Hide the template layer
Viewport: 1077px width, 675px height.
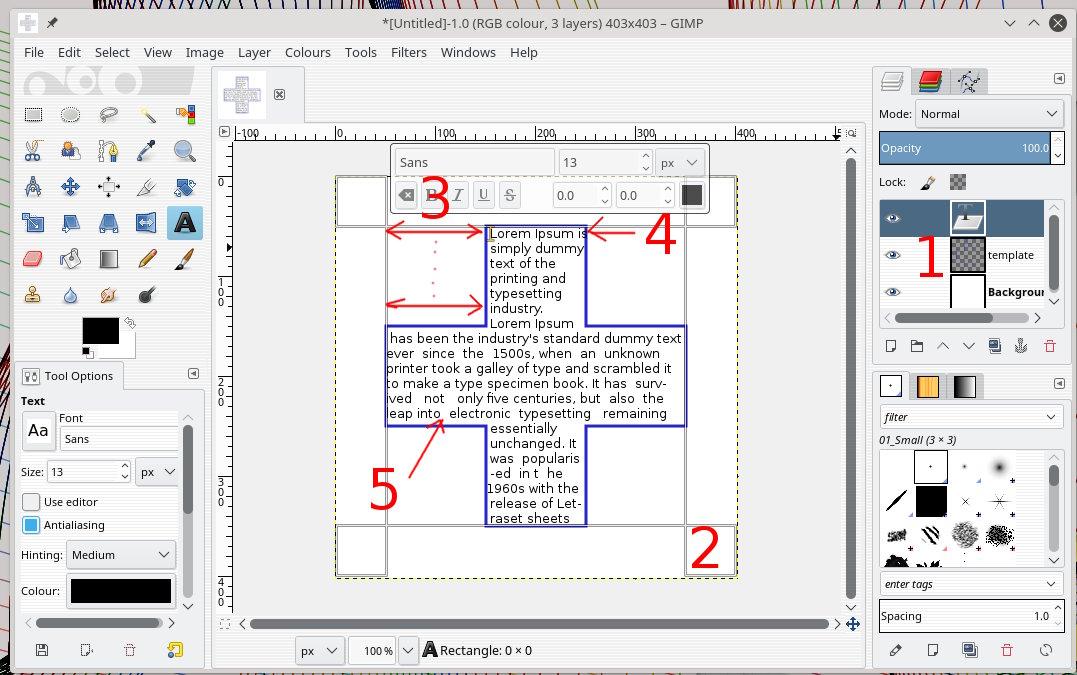[x=892, y=255]
